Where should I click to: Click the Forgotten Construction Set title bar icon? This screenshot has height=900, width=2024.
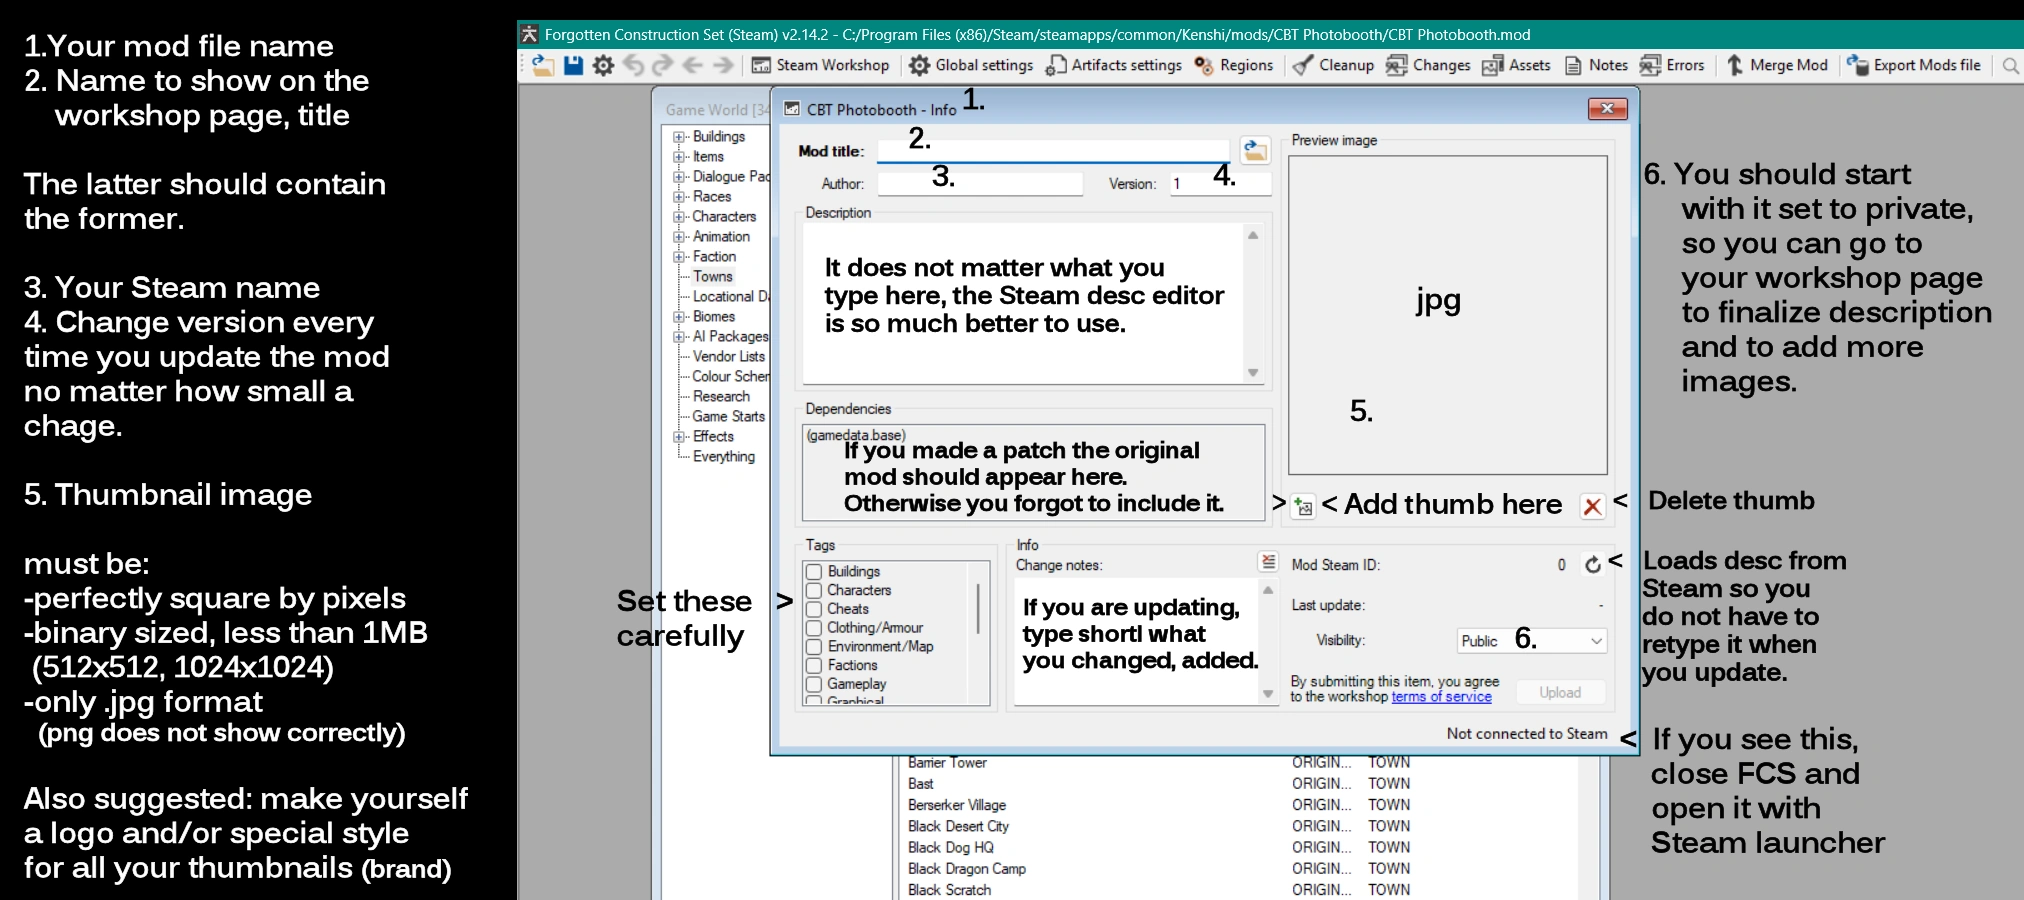(530, 34)
